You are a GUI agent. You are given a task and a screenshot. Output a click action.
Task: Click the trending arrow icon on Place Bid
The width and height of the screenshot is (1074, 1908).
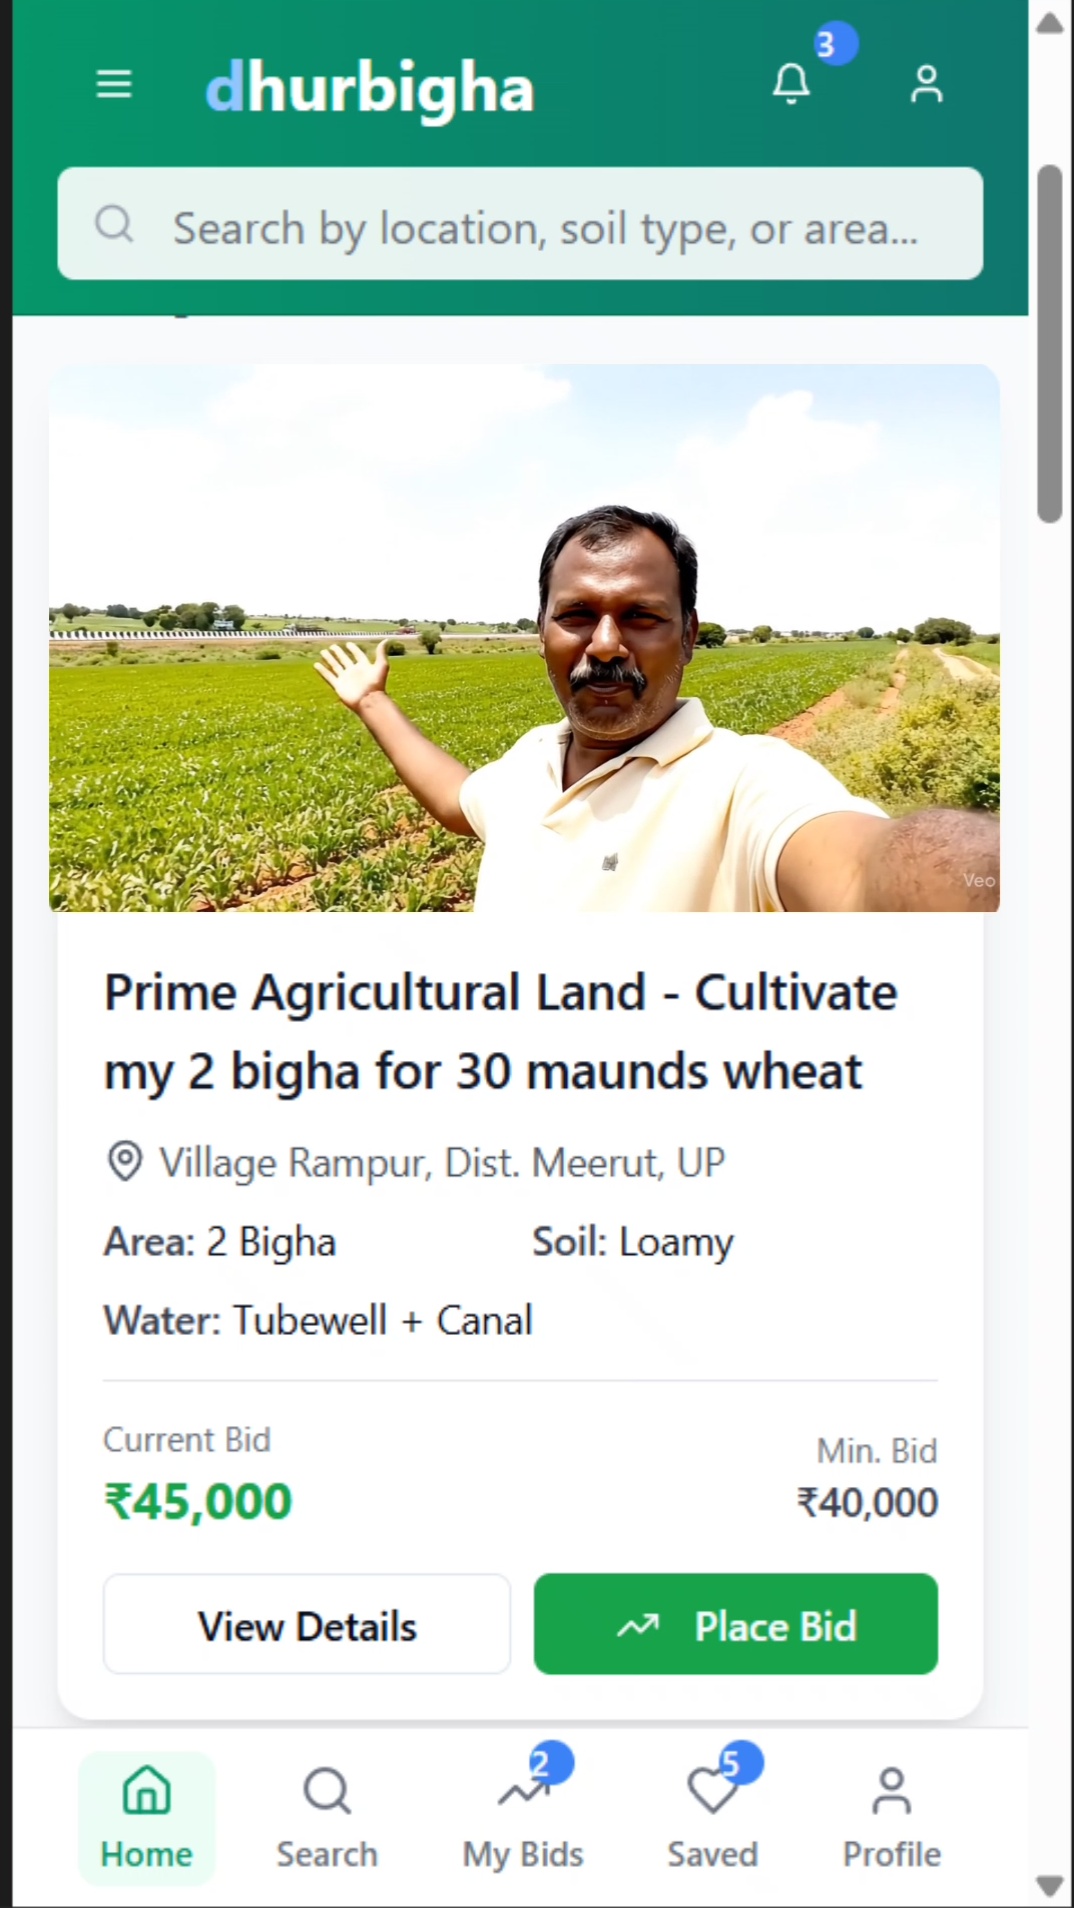pyautogui.click(x=638, y=1625)
